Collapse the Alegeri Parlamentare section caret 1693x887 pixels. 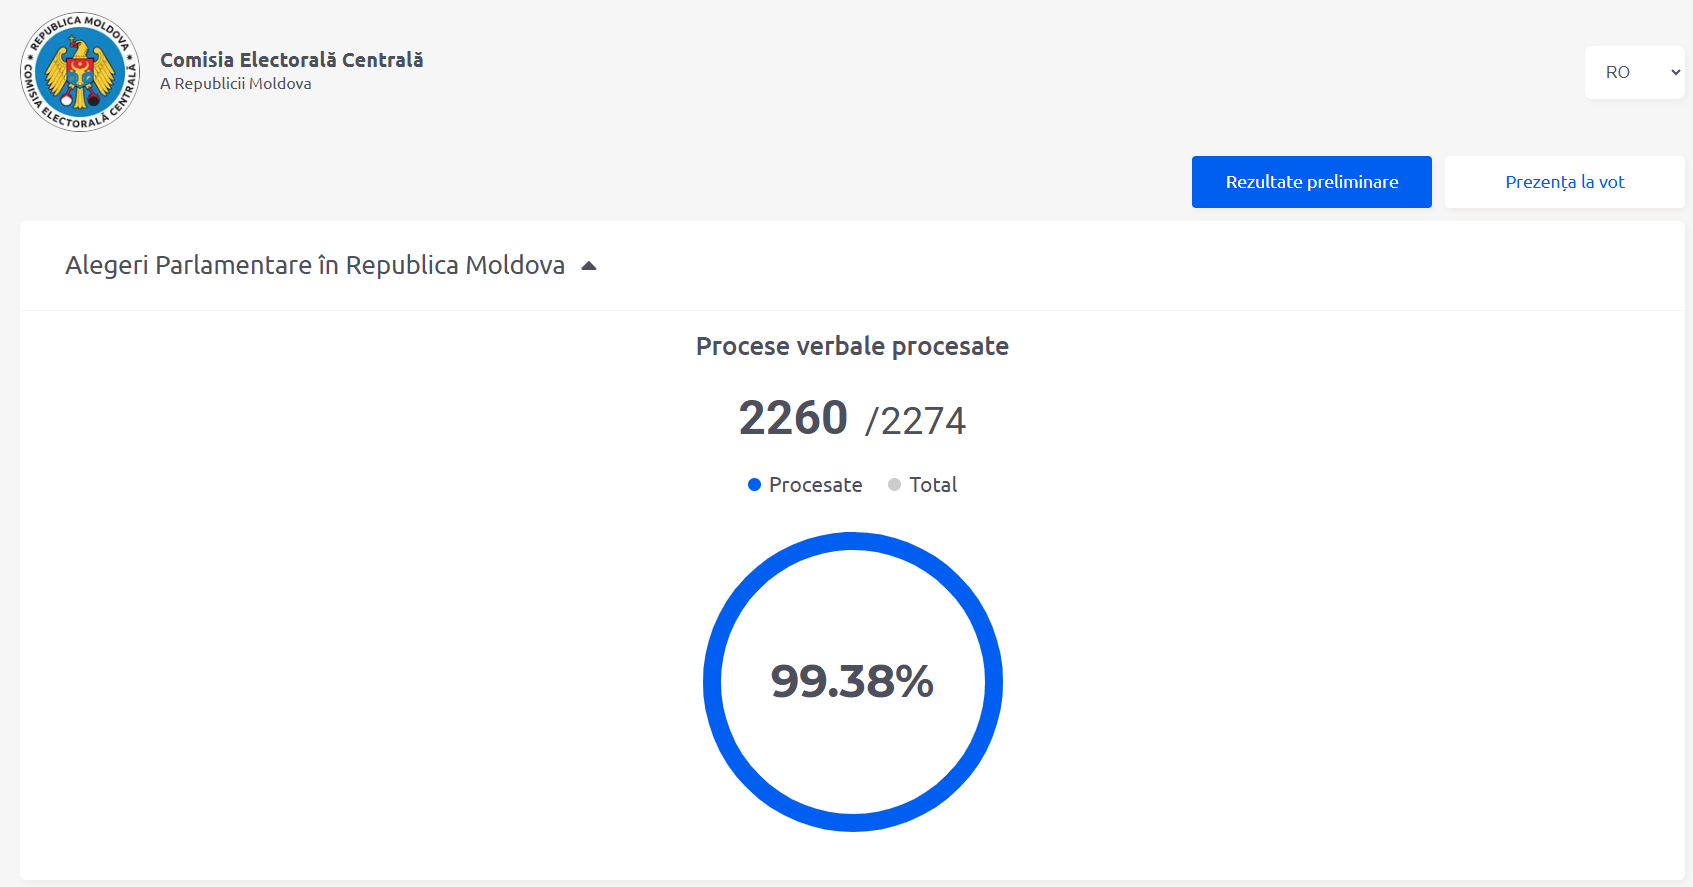(589, 266)
